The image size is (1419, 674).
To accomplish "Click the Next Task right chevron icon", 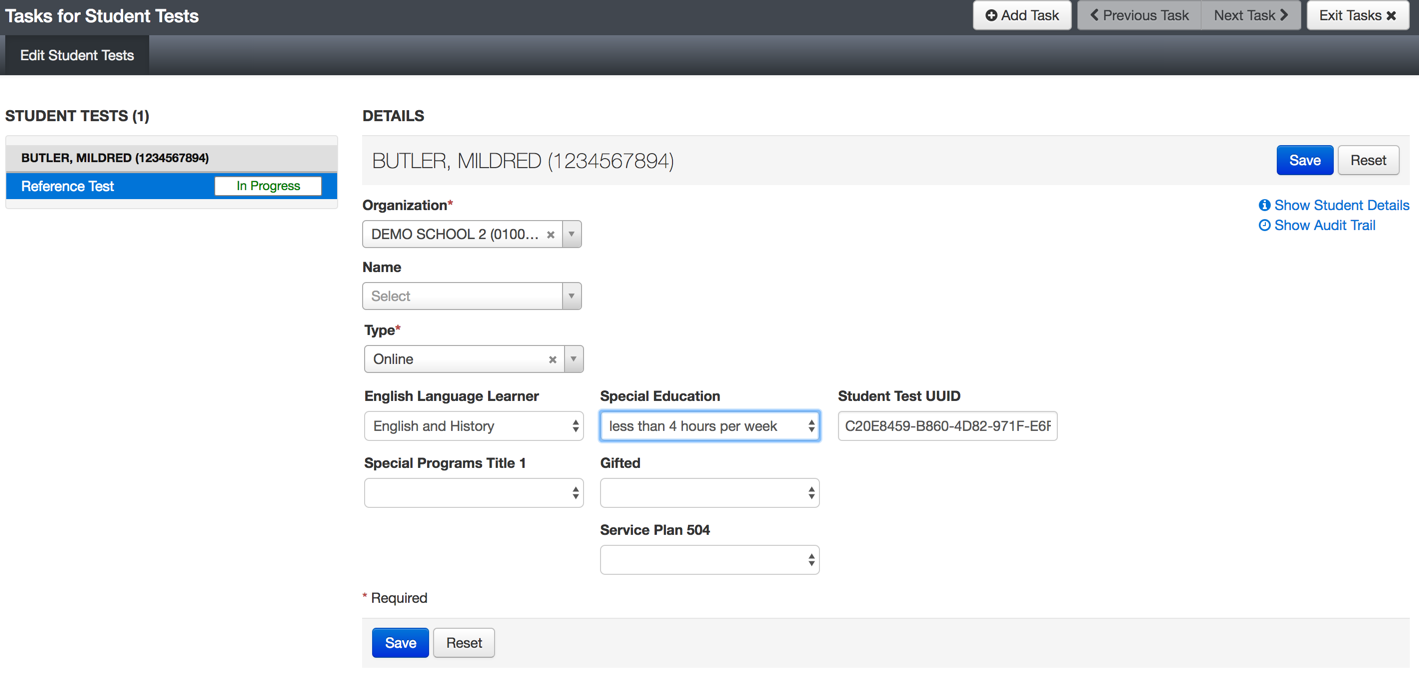I will (x=1285, y=15).
